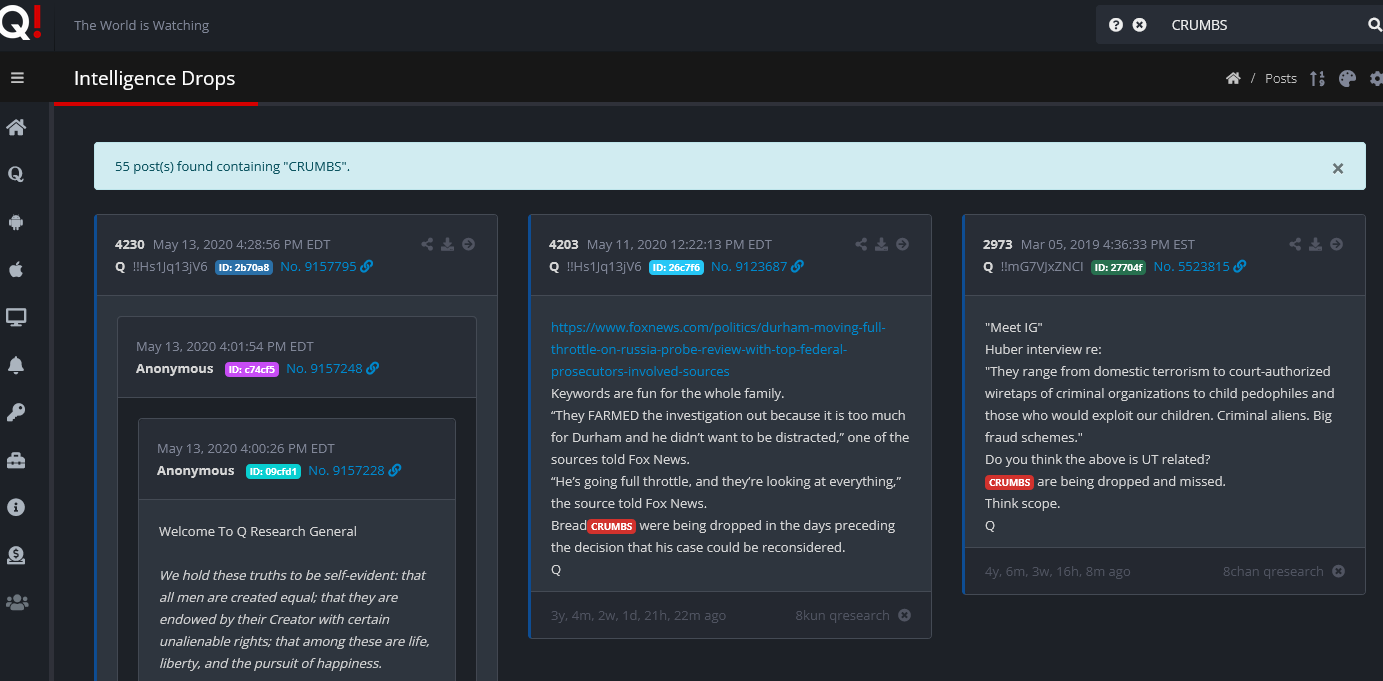Toggle post sort order icon
Image resolution: width=1383 pixels, height=681 pixels.
click(1317, 79)
